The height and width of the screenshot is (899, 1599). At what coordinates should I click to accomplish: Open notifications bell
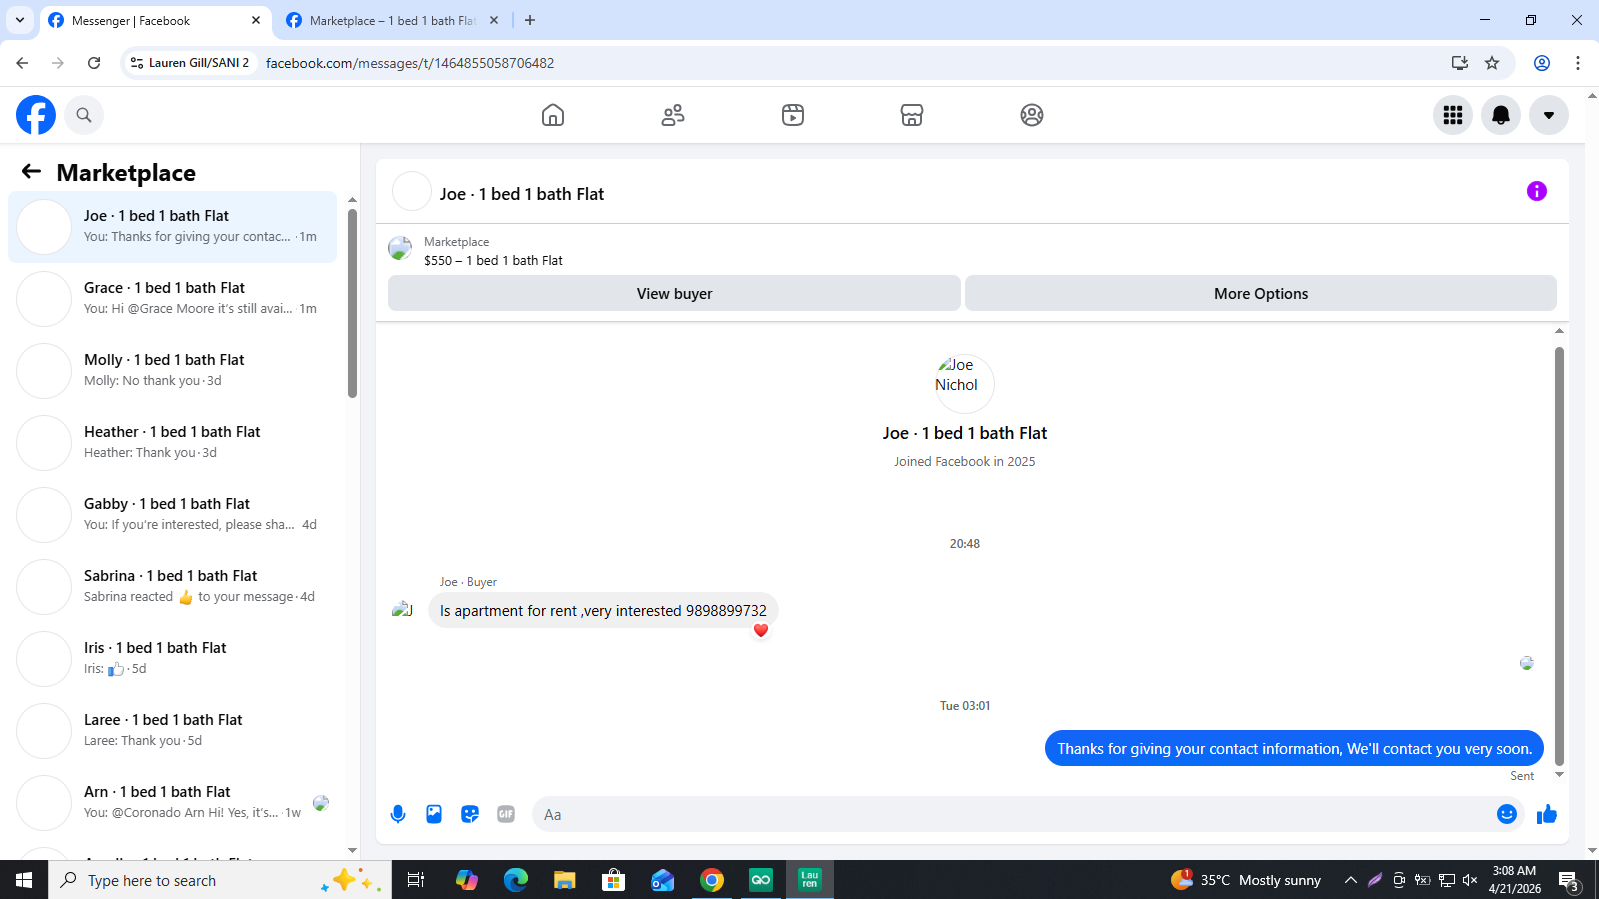pos(1501,115)
